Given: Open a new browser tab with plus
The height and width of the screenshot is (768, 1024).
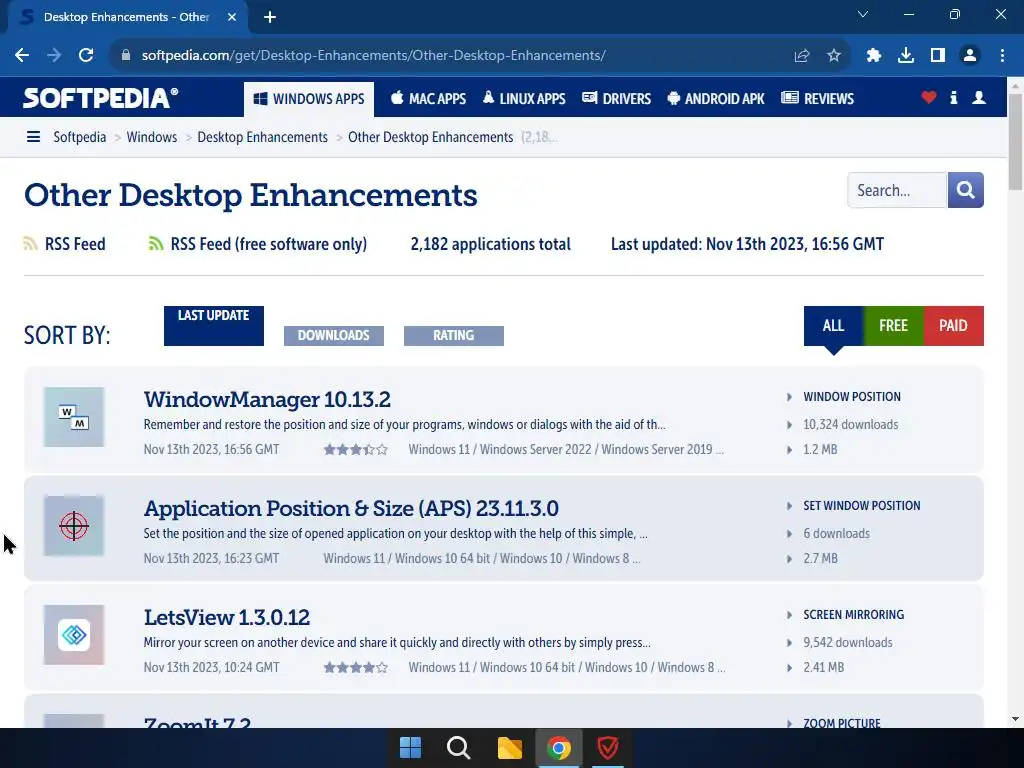Looking at the screenshot, I should (270, 17).
